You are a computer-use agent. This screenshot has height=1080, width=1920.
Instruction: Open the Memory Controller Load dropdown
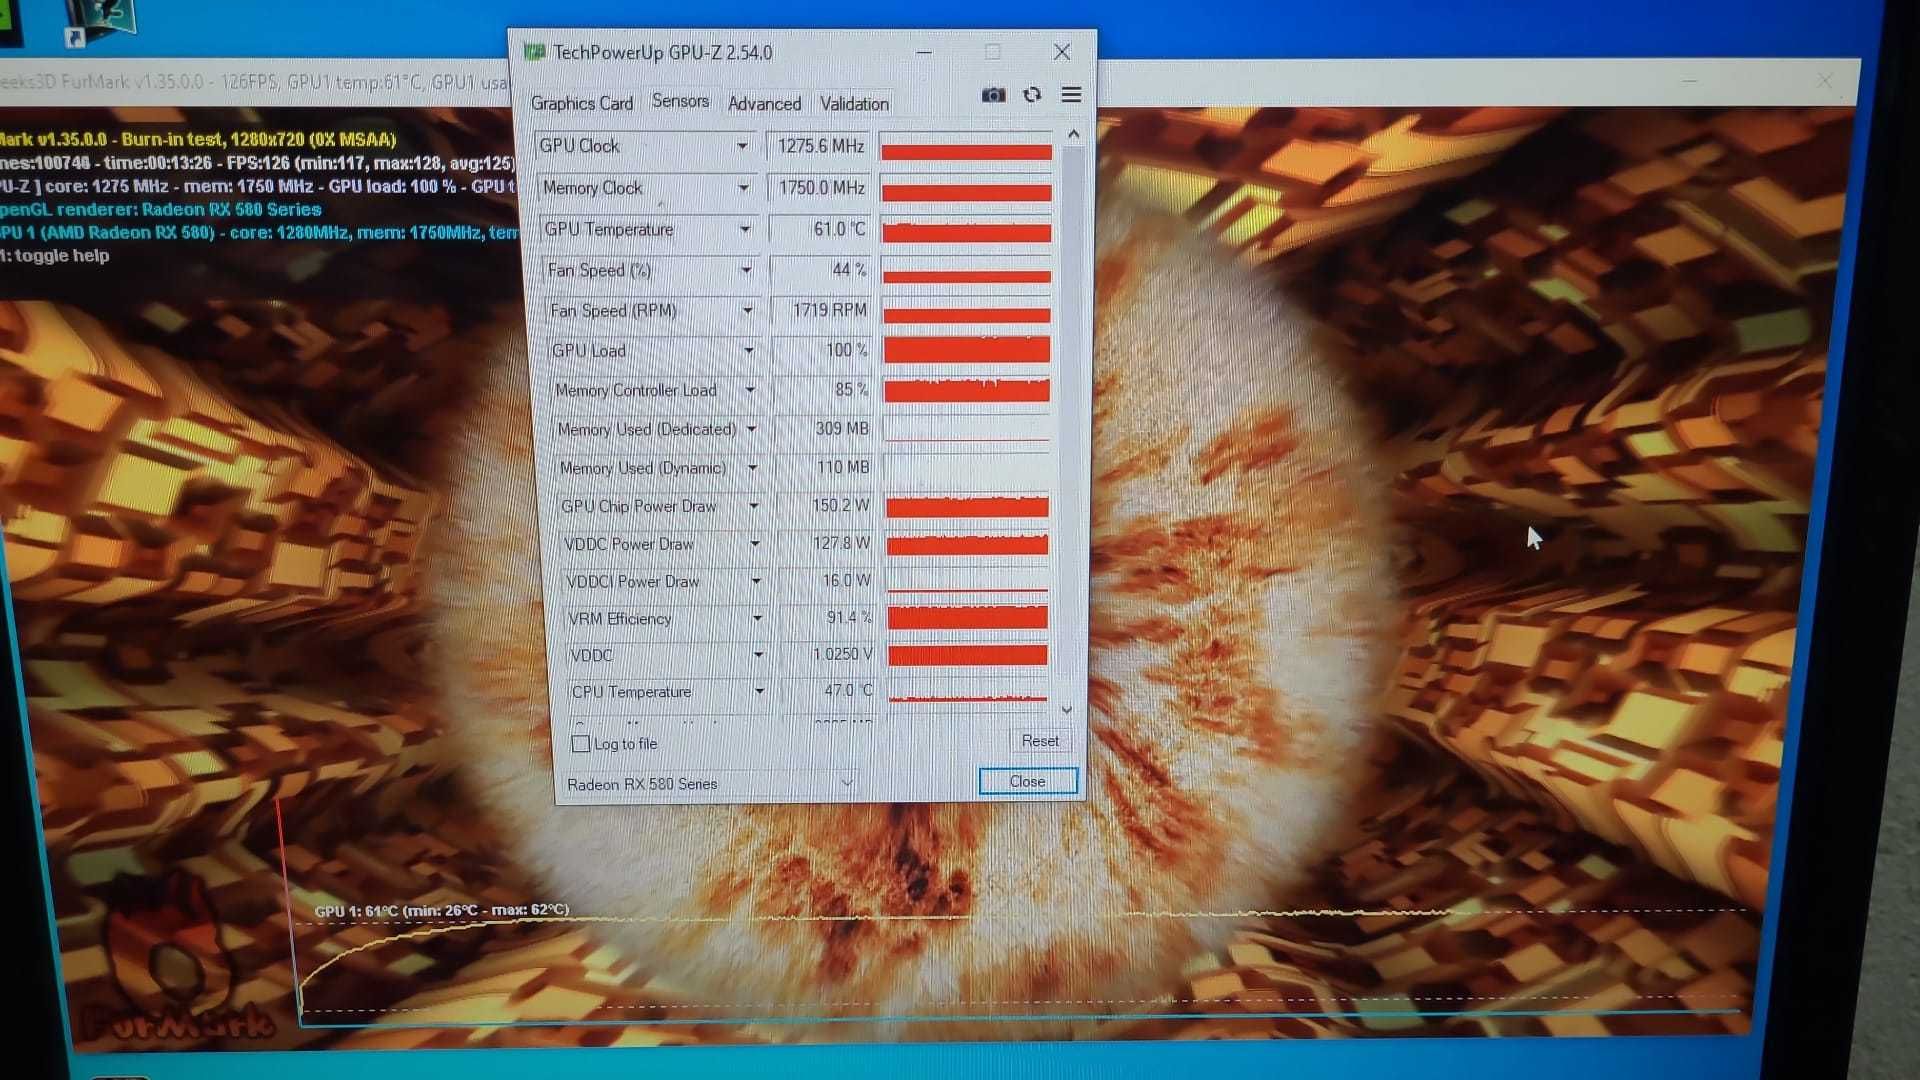click(750, 390)
